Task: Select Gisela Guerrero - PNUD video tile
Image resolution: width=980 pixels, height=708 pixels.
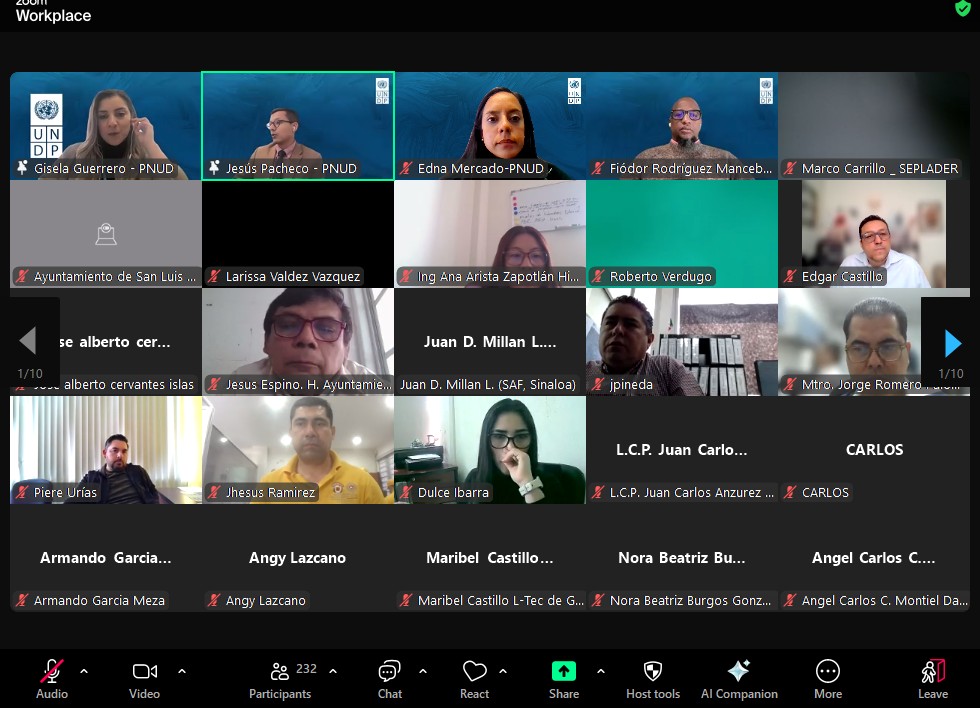Action: coord(106,126)
